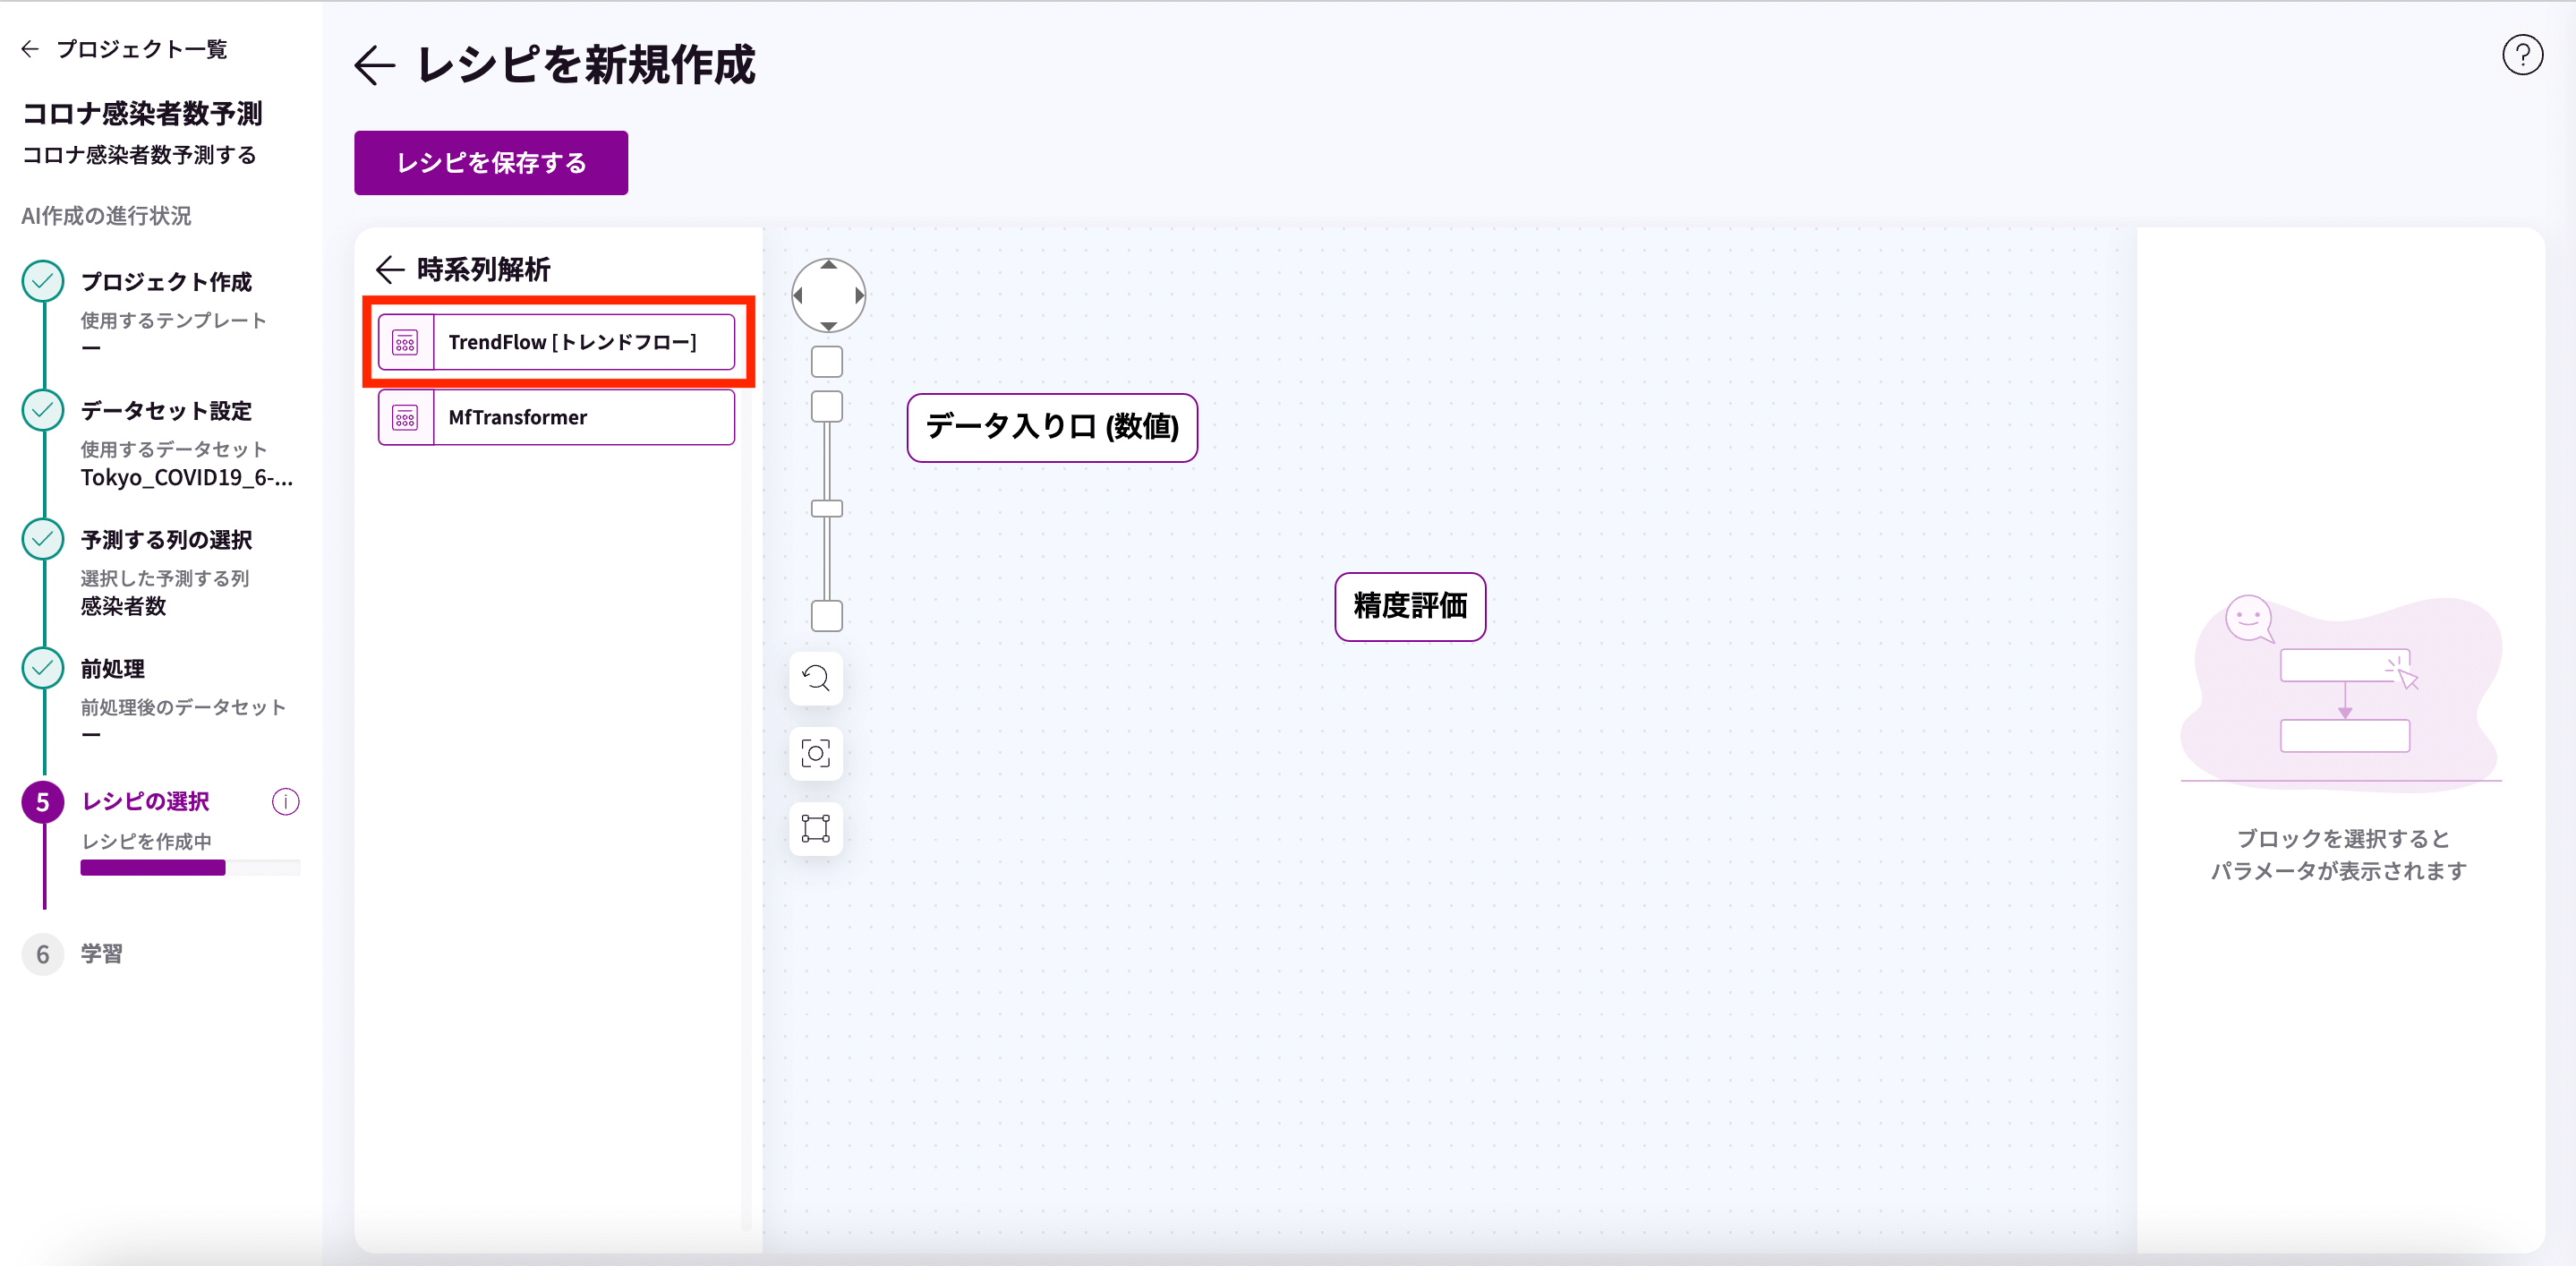The width and height of the screenshot is (2576, 1266).
Task: Click back arrow next to 時系列解析
Action: pos(390,269)
